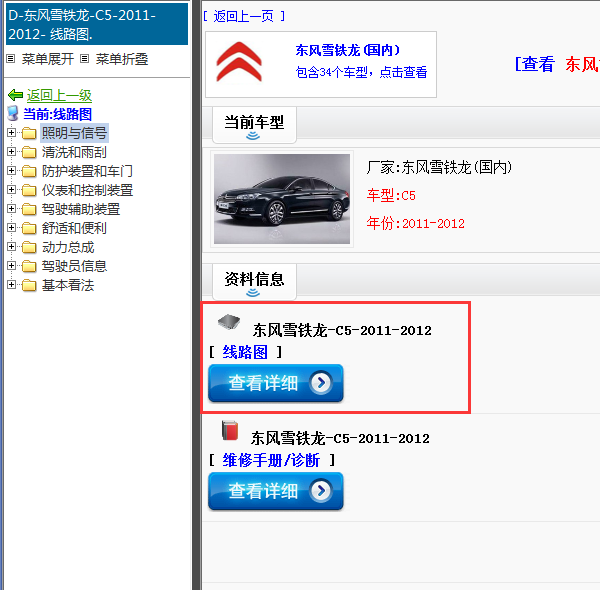Click the black Citroën C5 car thumbnail

click(282, 199)
